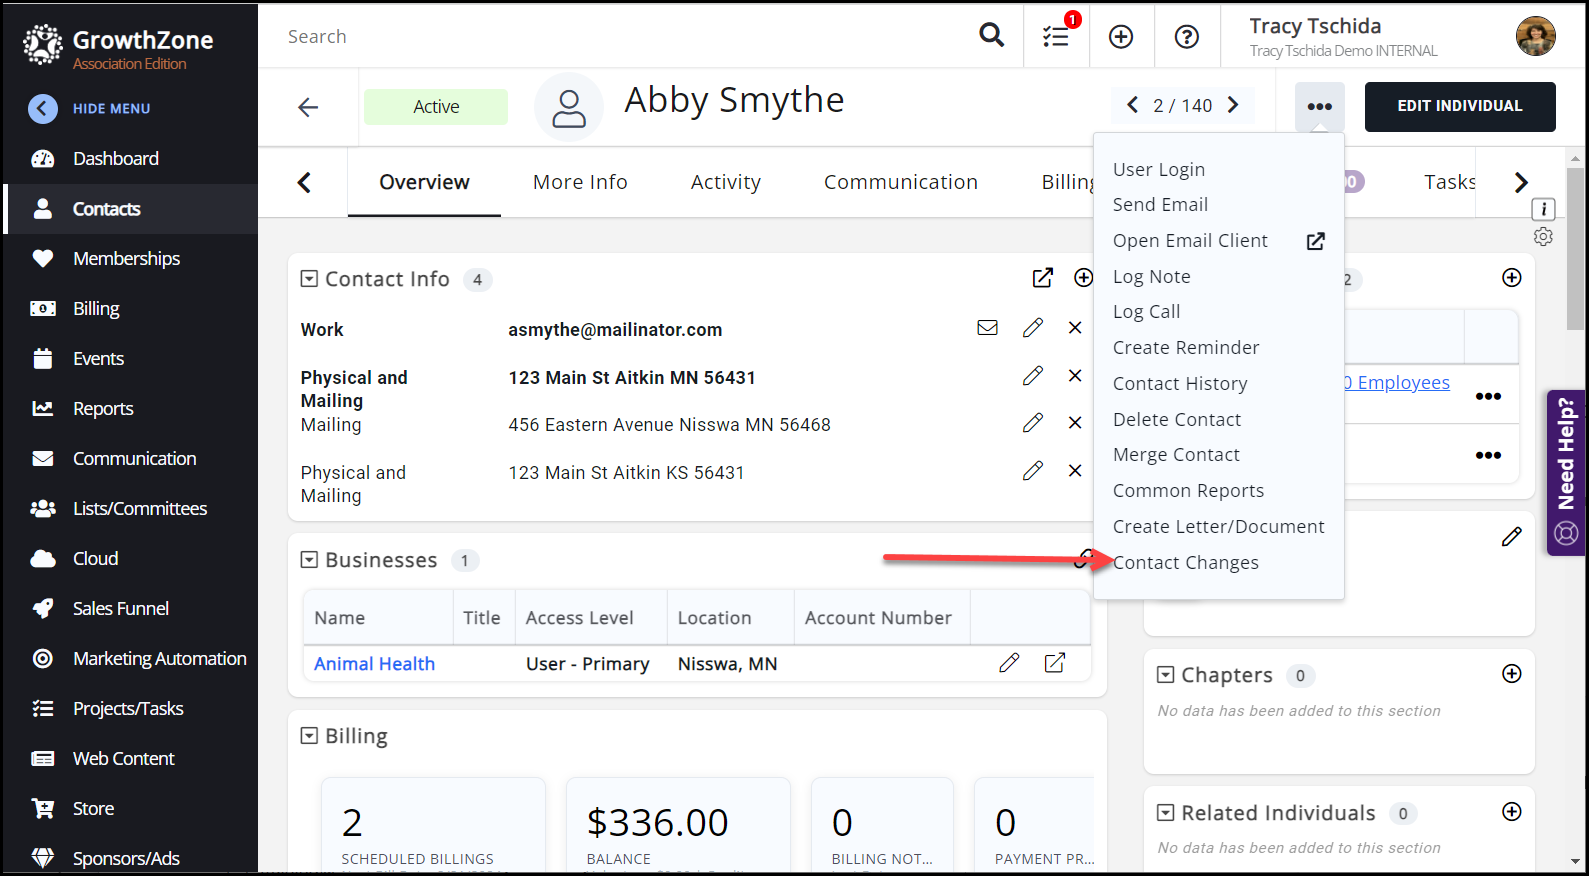Open Animal Health in new window icon

pos(1055,663)
